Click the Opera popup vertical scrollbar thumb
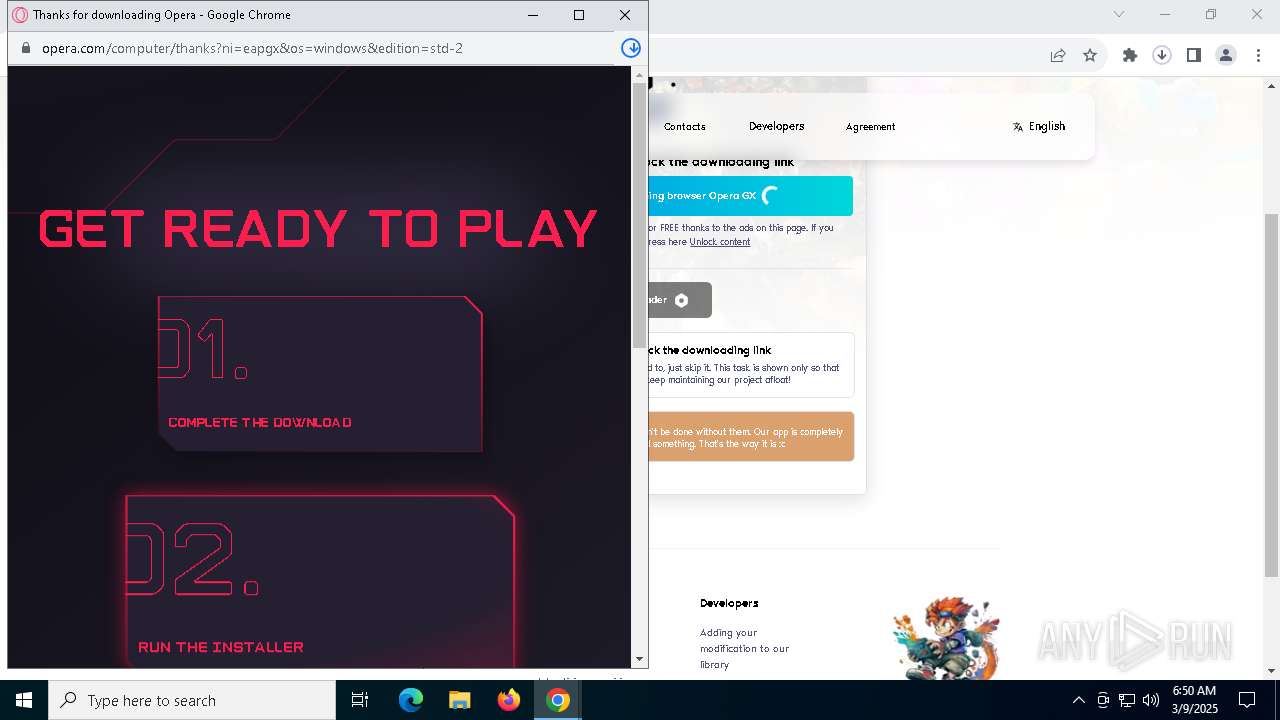 tap(640, 215)
